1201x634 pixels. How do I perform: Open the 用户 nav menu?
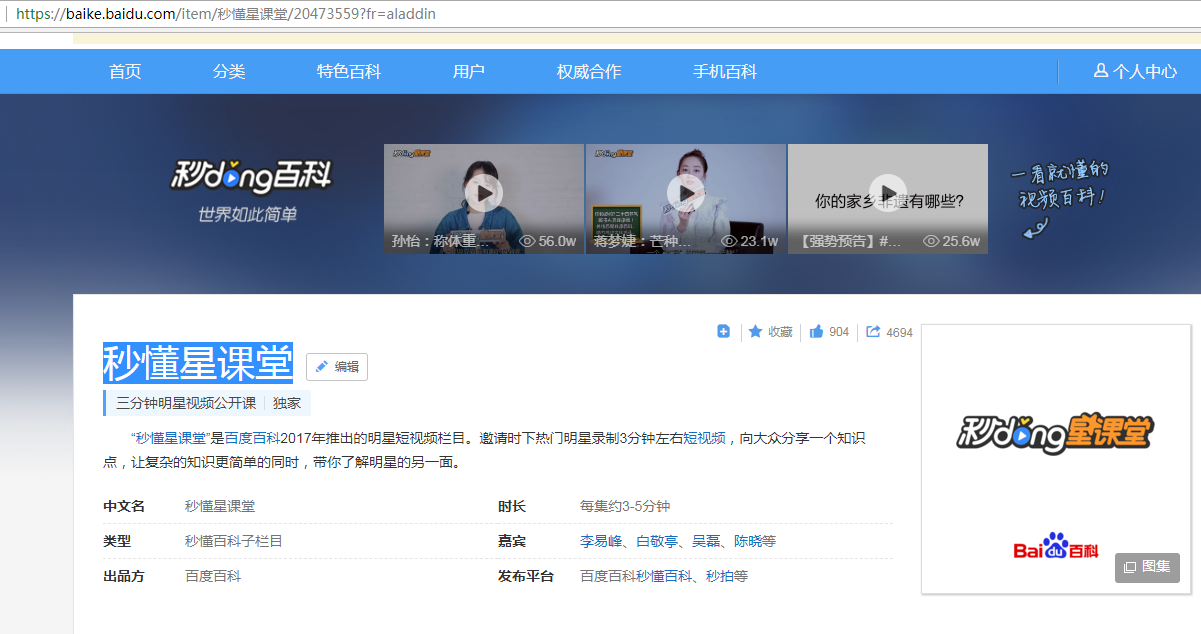[469, 72]
